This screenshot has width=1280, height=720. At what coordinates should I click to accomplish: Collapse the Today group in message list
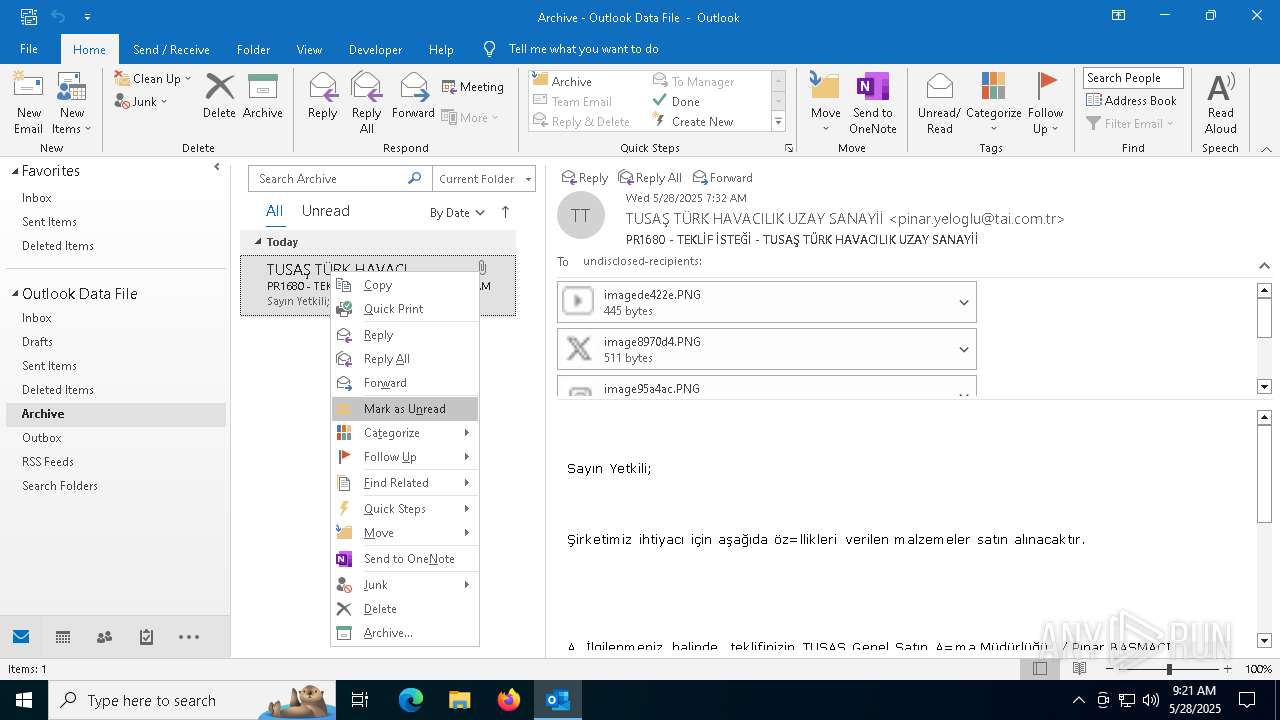point(258,242)
